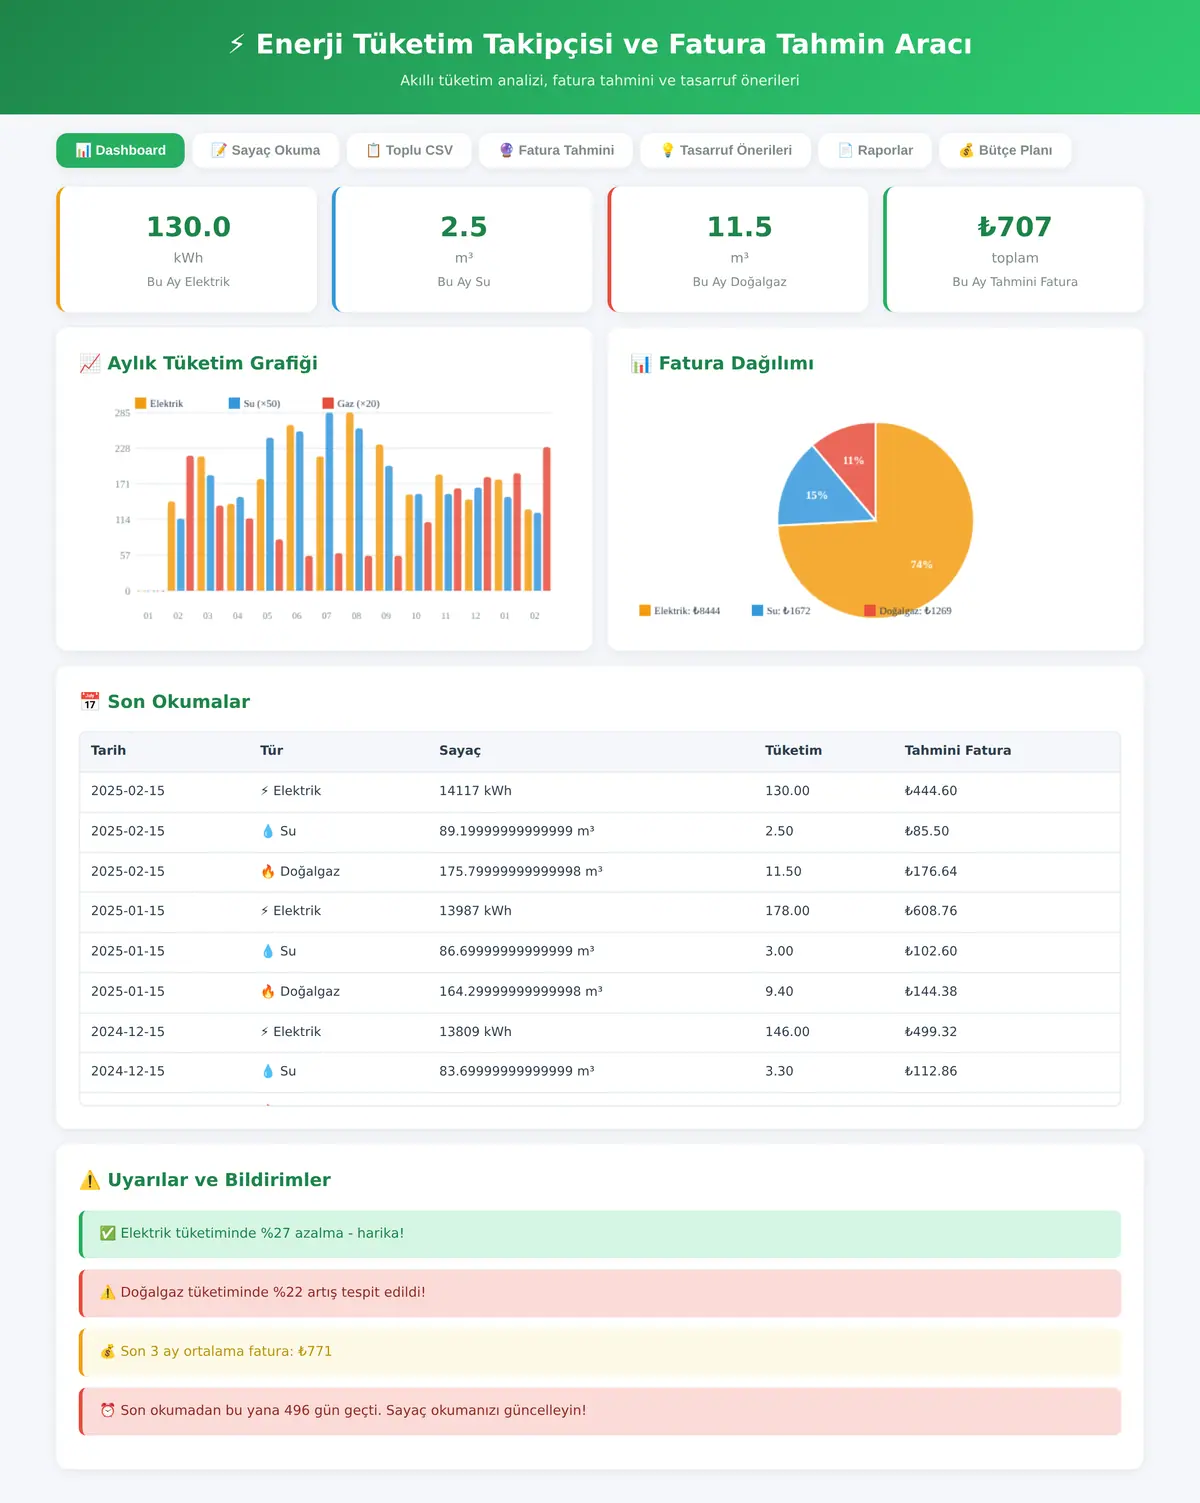This screenshot has height=1503, width=1200.
Task: Toggle the Elektrik: ₺8444 pie legend entry
Action: (x=680, y=610)
